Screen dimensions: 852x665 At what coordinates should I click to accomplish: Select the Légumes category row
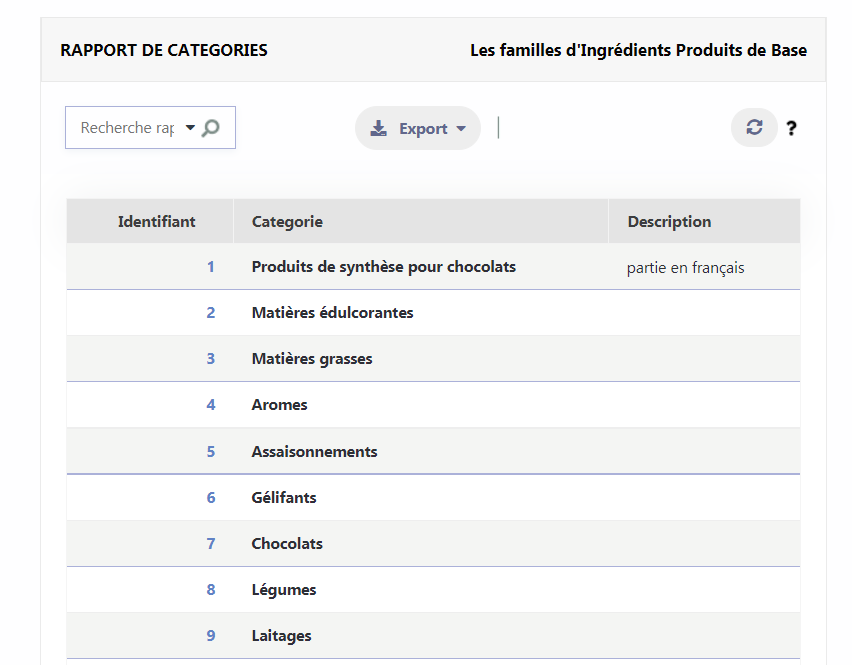click(x=433, y=589)
